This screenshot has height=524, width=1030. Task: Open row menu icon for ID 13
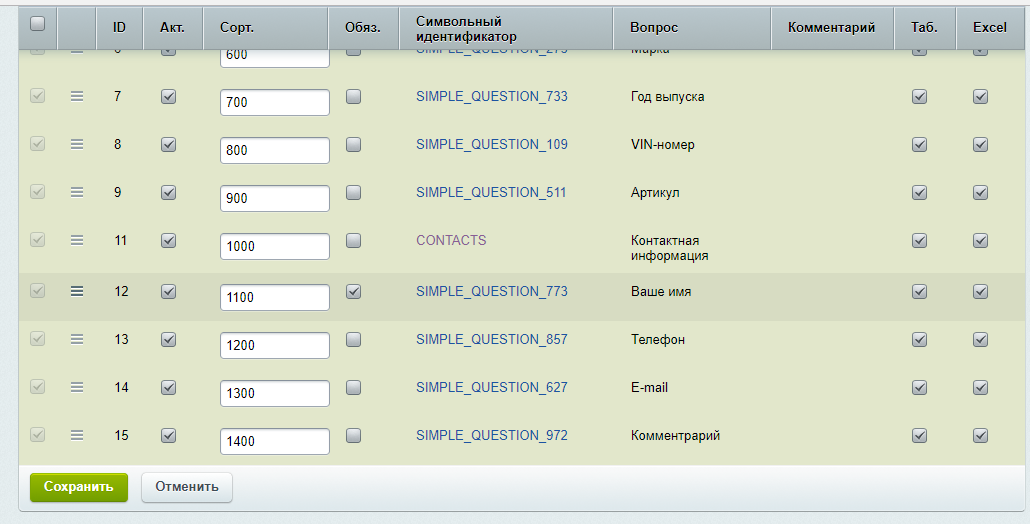(77, 340)
